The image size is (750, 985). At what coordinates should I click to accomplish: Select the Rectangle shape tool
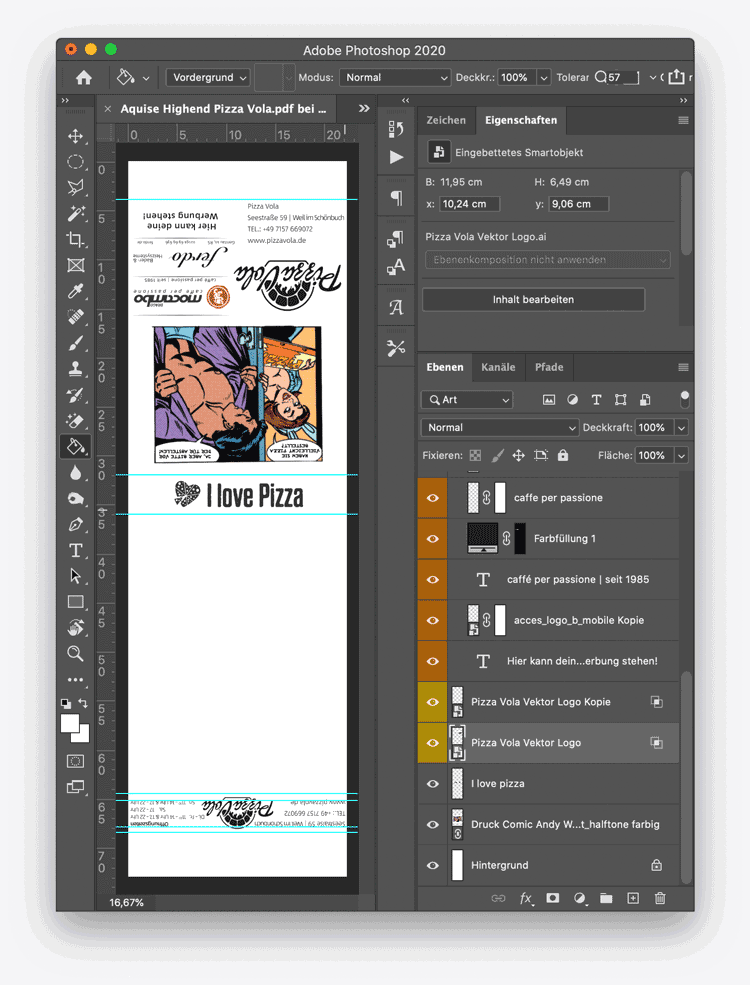click(x=75, y=602)
